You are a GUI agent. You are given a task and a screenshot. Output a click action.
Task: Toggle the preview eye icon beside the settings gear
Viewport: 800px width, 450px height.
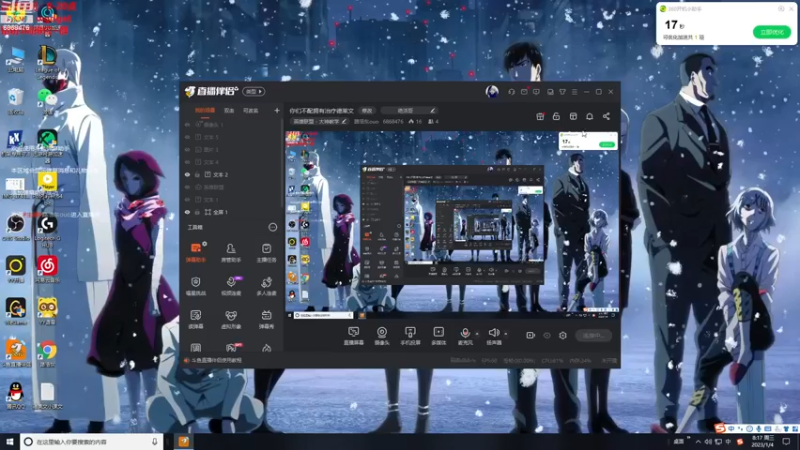(x=547, y=335)
